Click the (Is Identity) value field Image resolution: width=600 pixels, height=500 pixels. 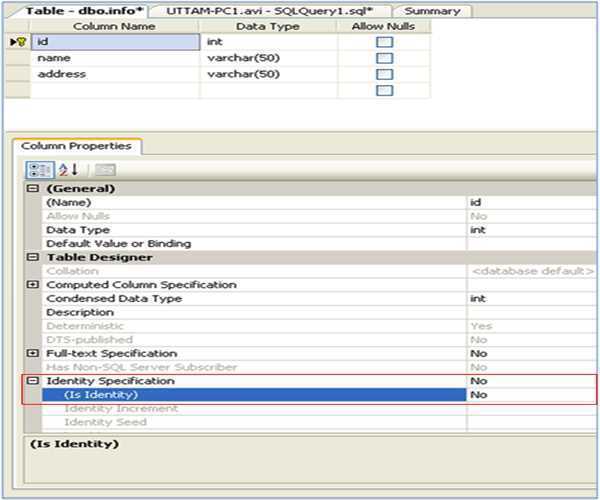tap(530, 395)
